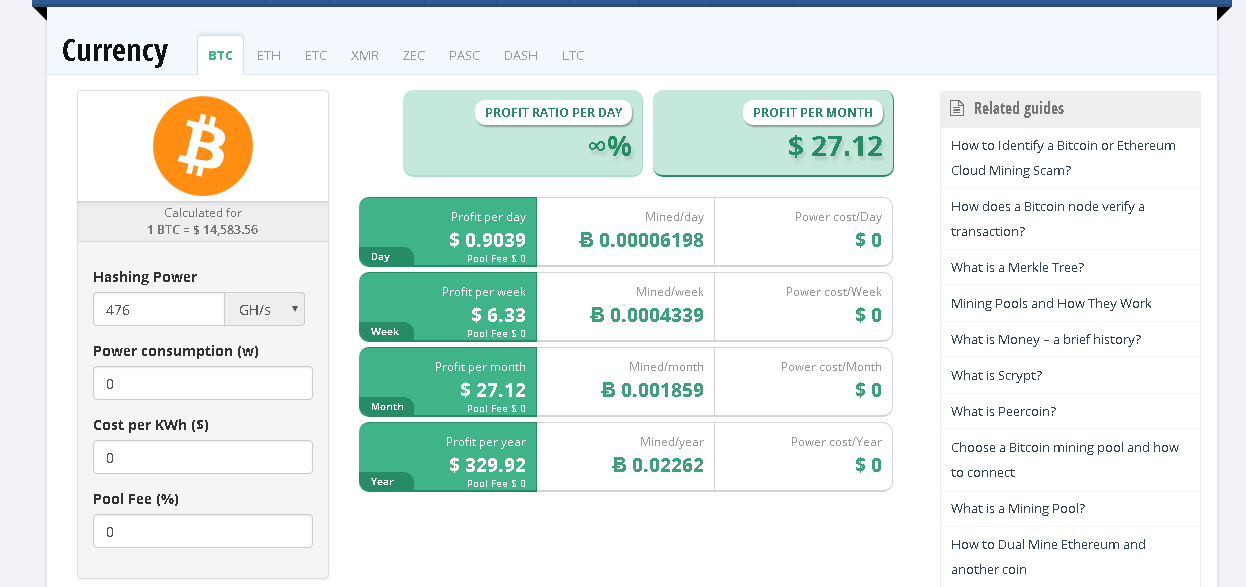Click the Power cost/Week $ 0 value
Viewport: 1246px width, 587px height.
click(x=868, y=315)
